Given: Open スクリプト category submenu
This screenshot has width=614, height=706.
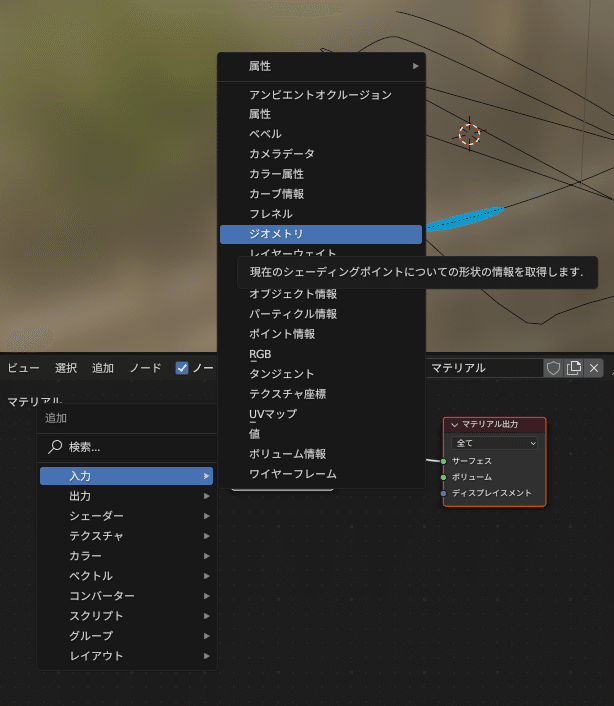Looking at the screenshot, I should point(126,616).
